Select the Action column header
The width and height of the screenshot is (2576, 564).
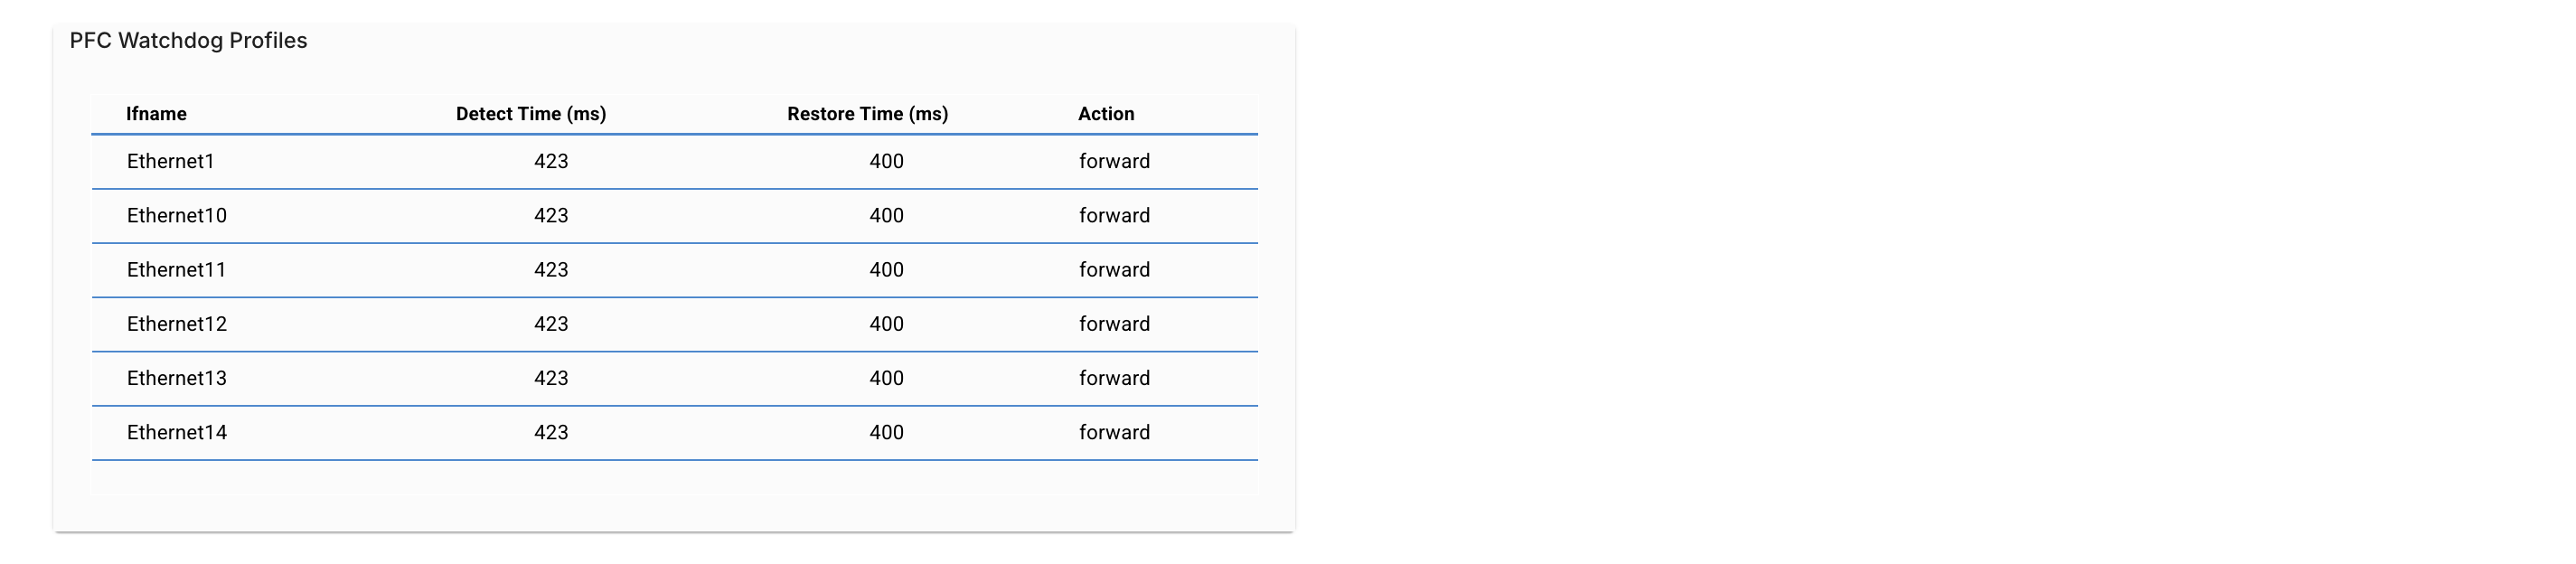1106,114
